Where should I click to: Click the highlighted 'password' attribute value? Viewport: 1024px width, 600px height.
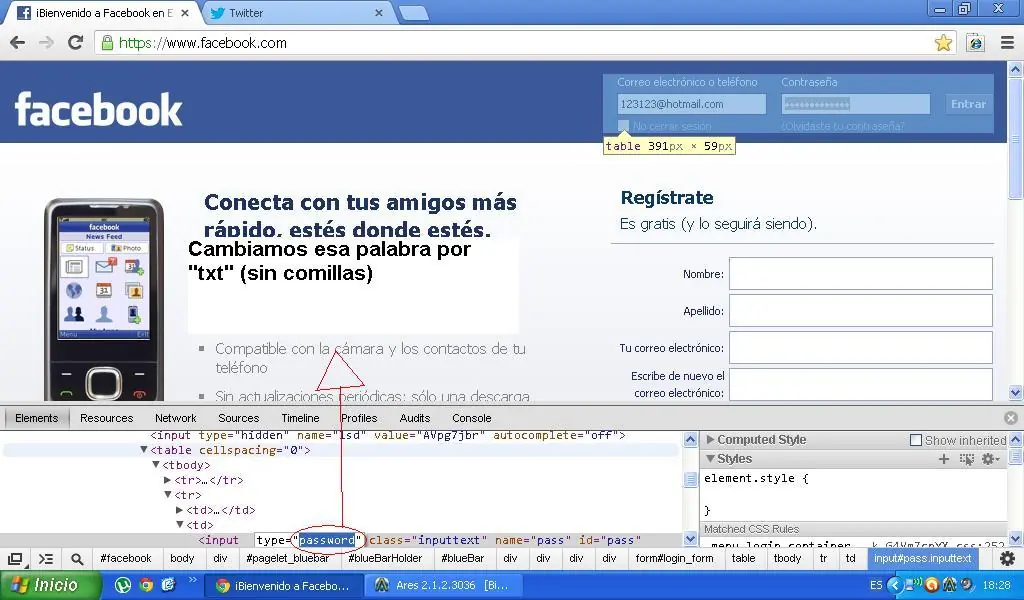tap(327, 540)
